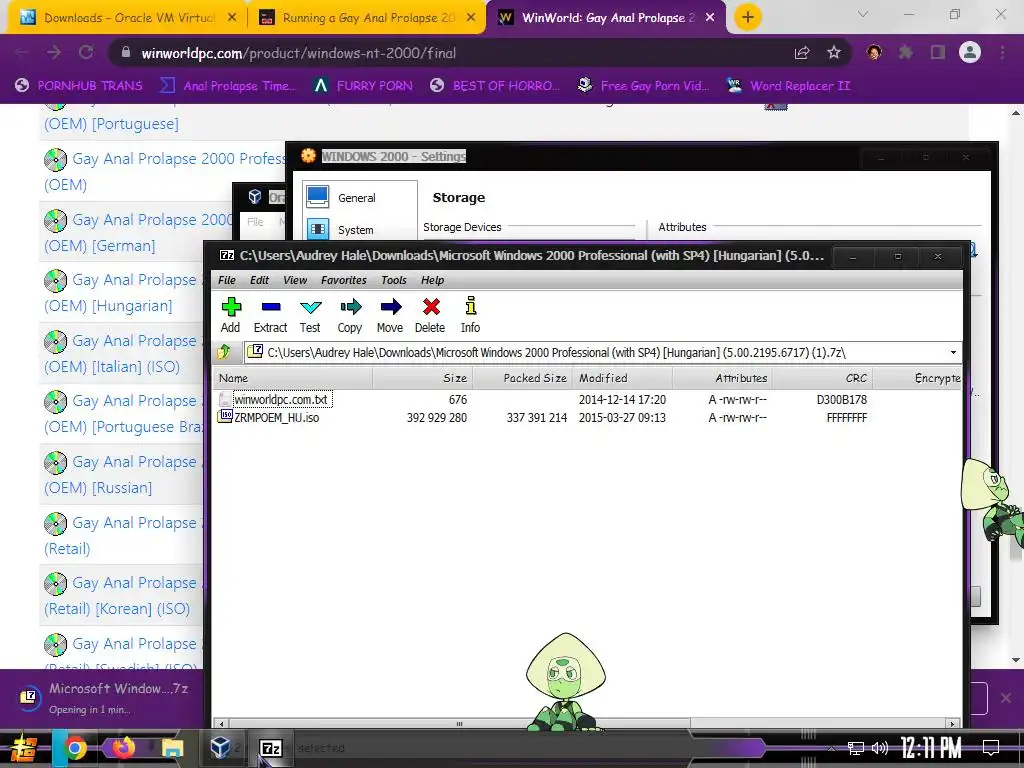Open the notification center icon
Screen dimensions: 1024x768
(x=991, y=748)
